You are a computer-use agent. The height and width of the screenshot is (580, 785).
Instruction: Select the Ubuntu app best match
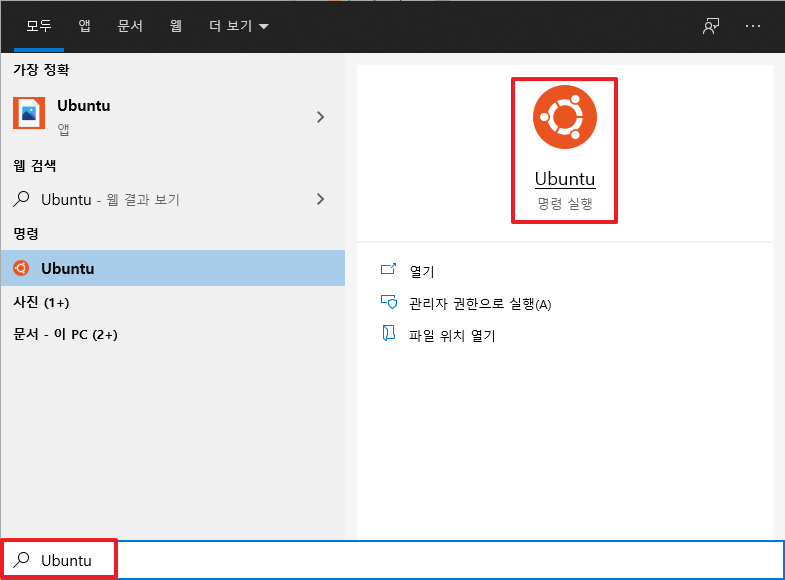tap(173, 117)
